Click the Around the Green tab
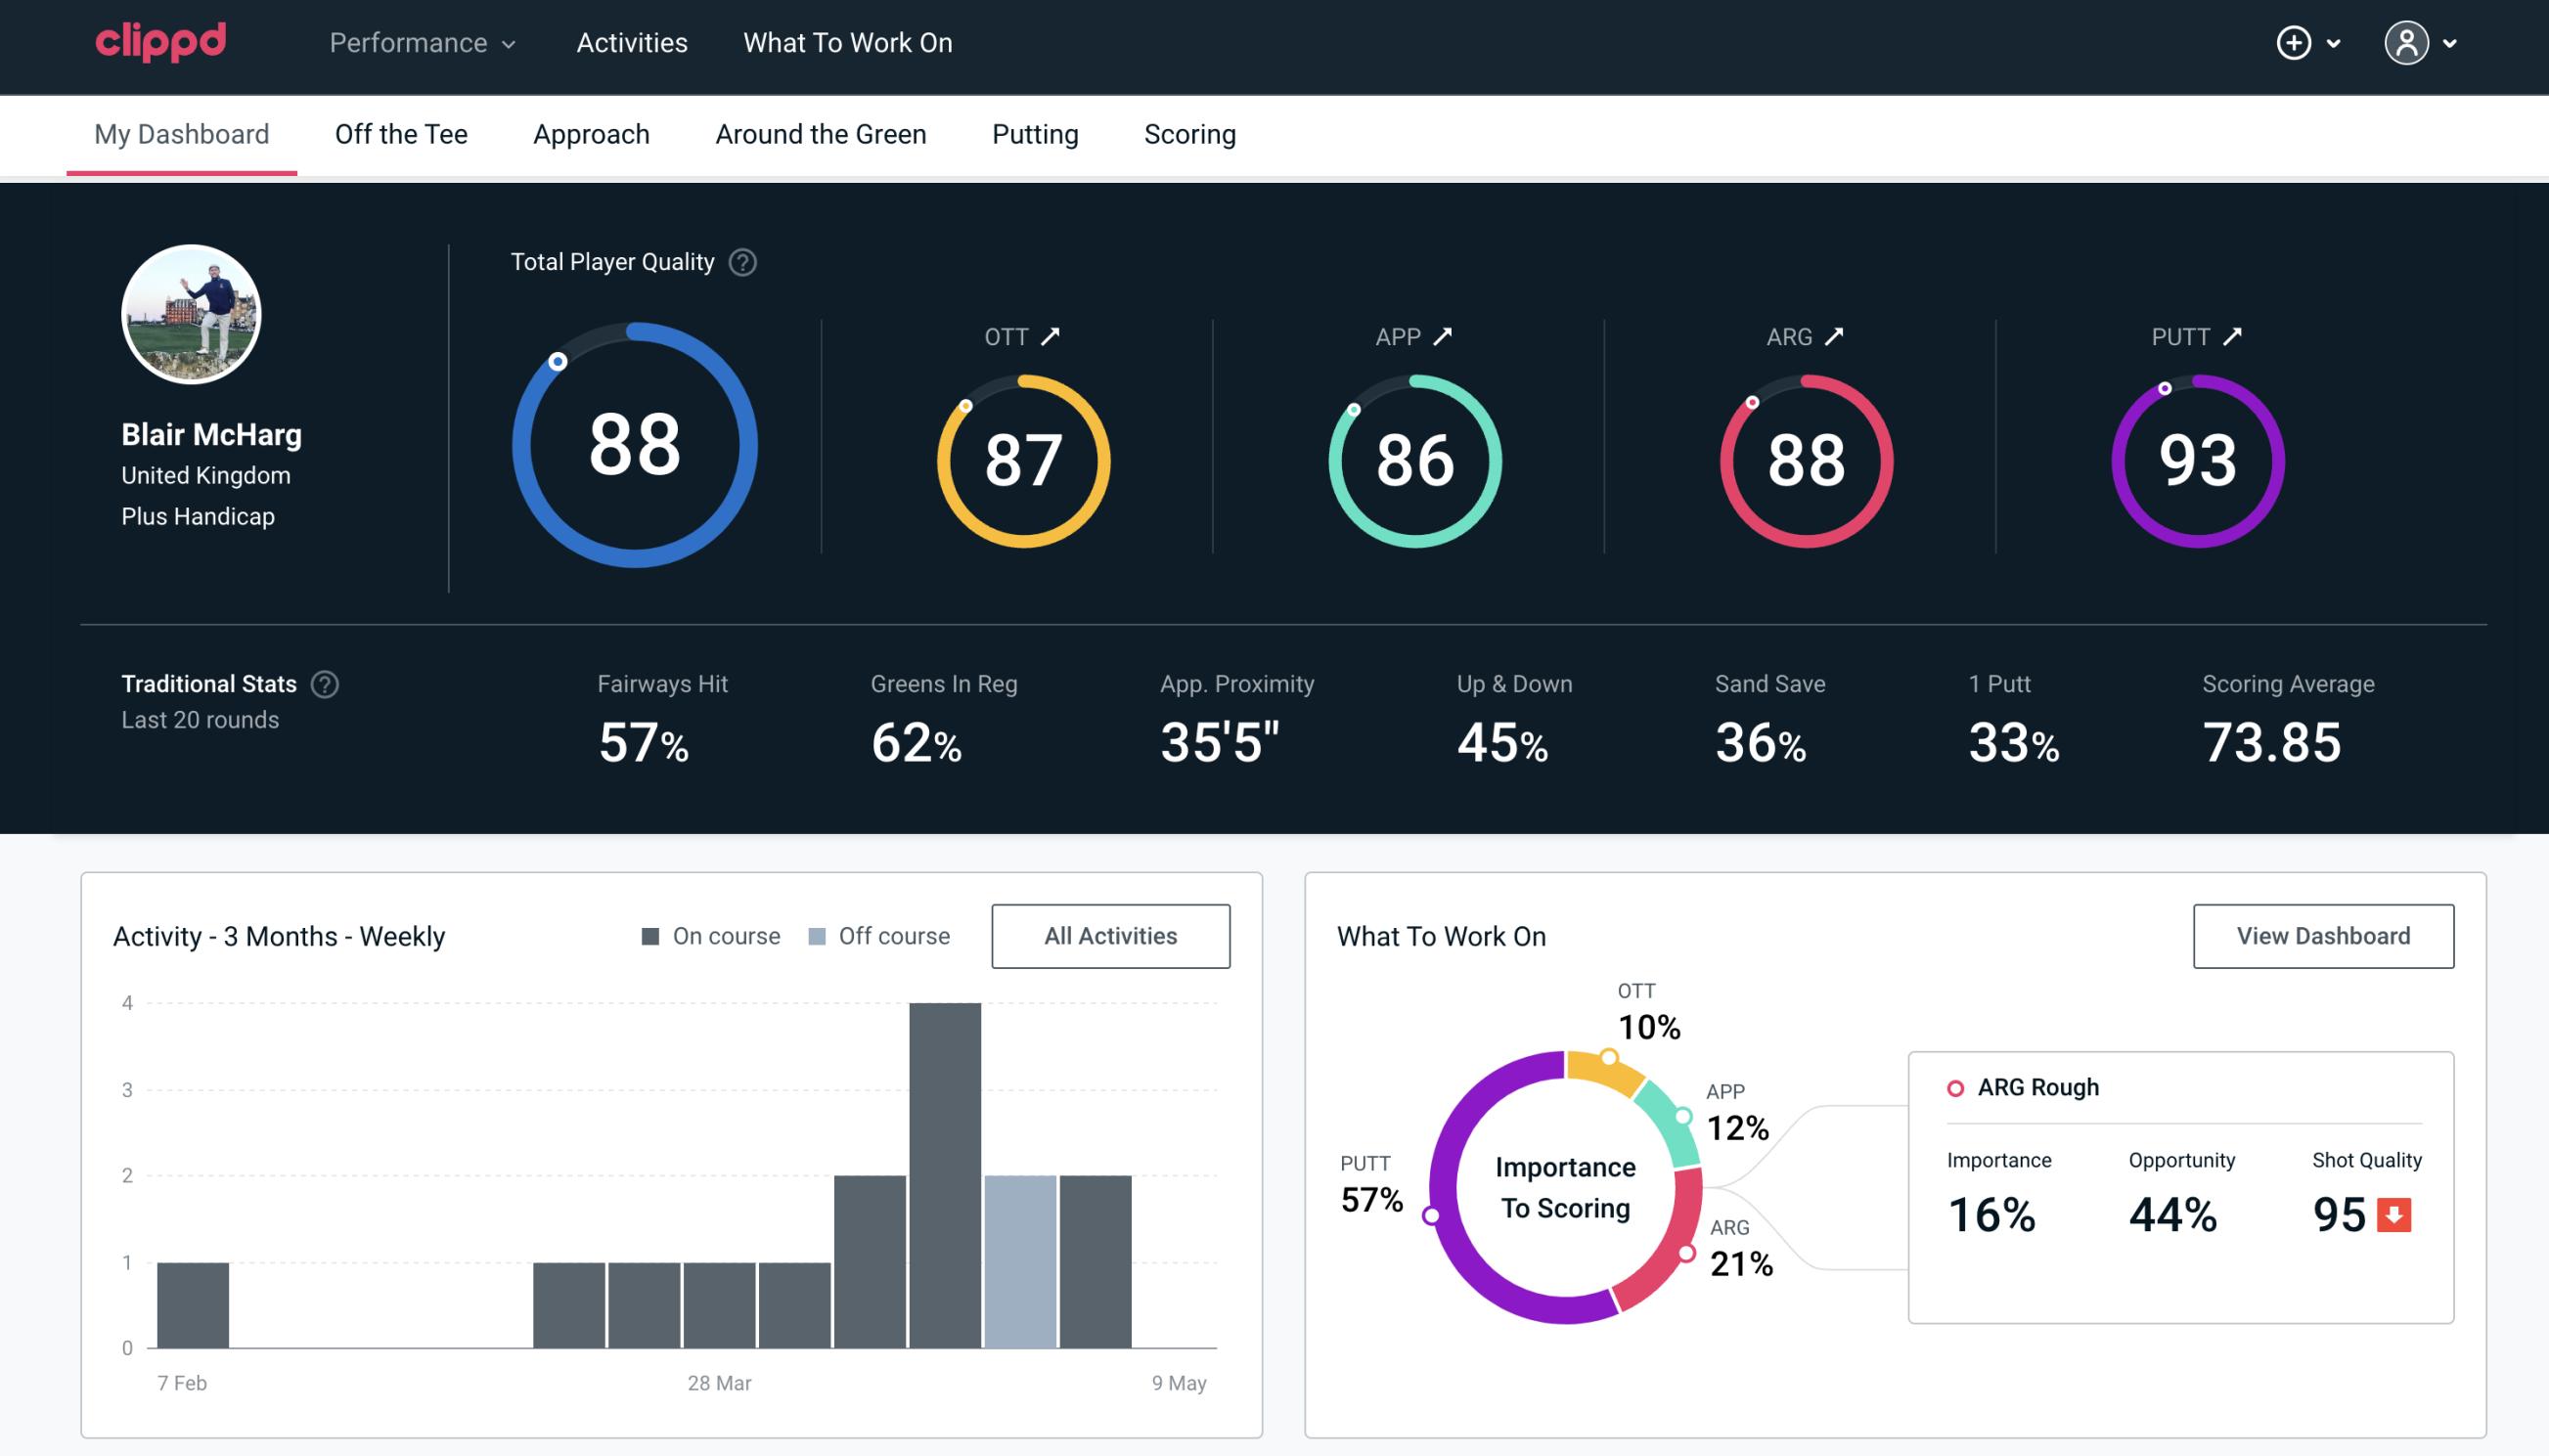 pyautogui.click(x=821, y=133)
